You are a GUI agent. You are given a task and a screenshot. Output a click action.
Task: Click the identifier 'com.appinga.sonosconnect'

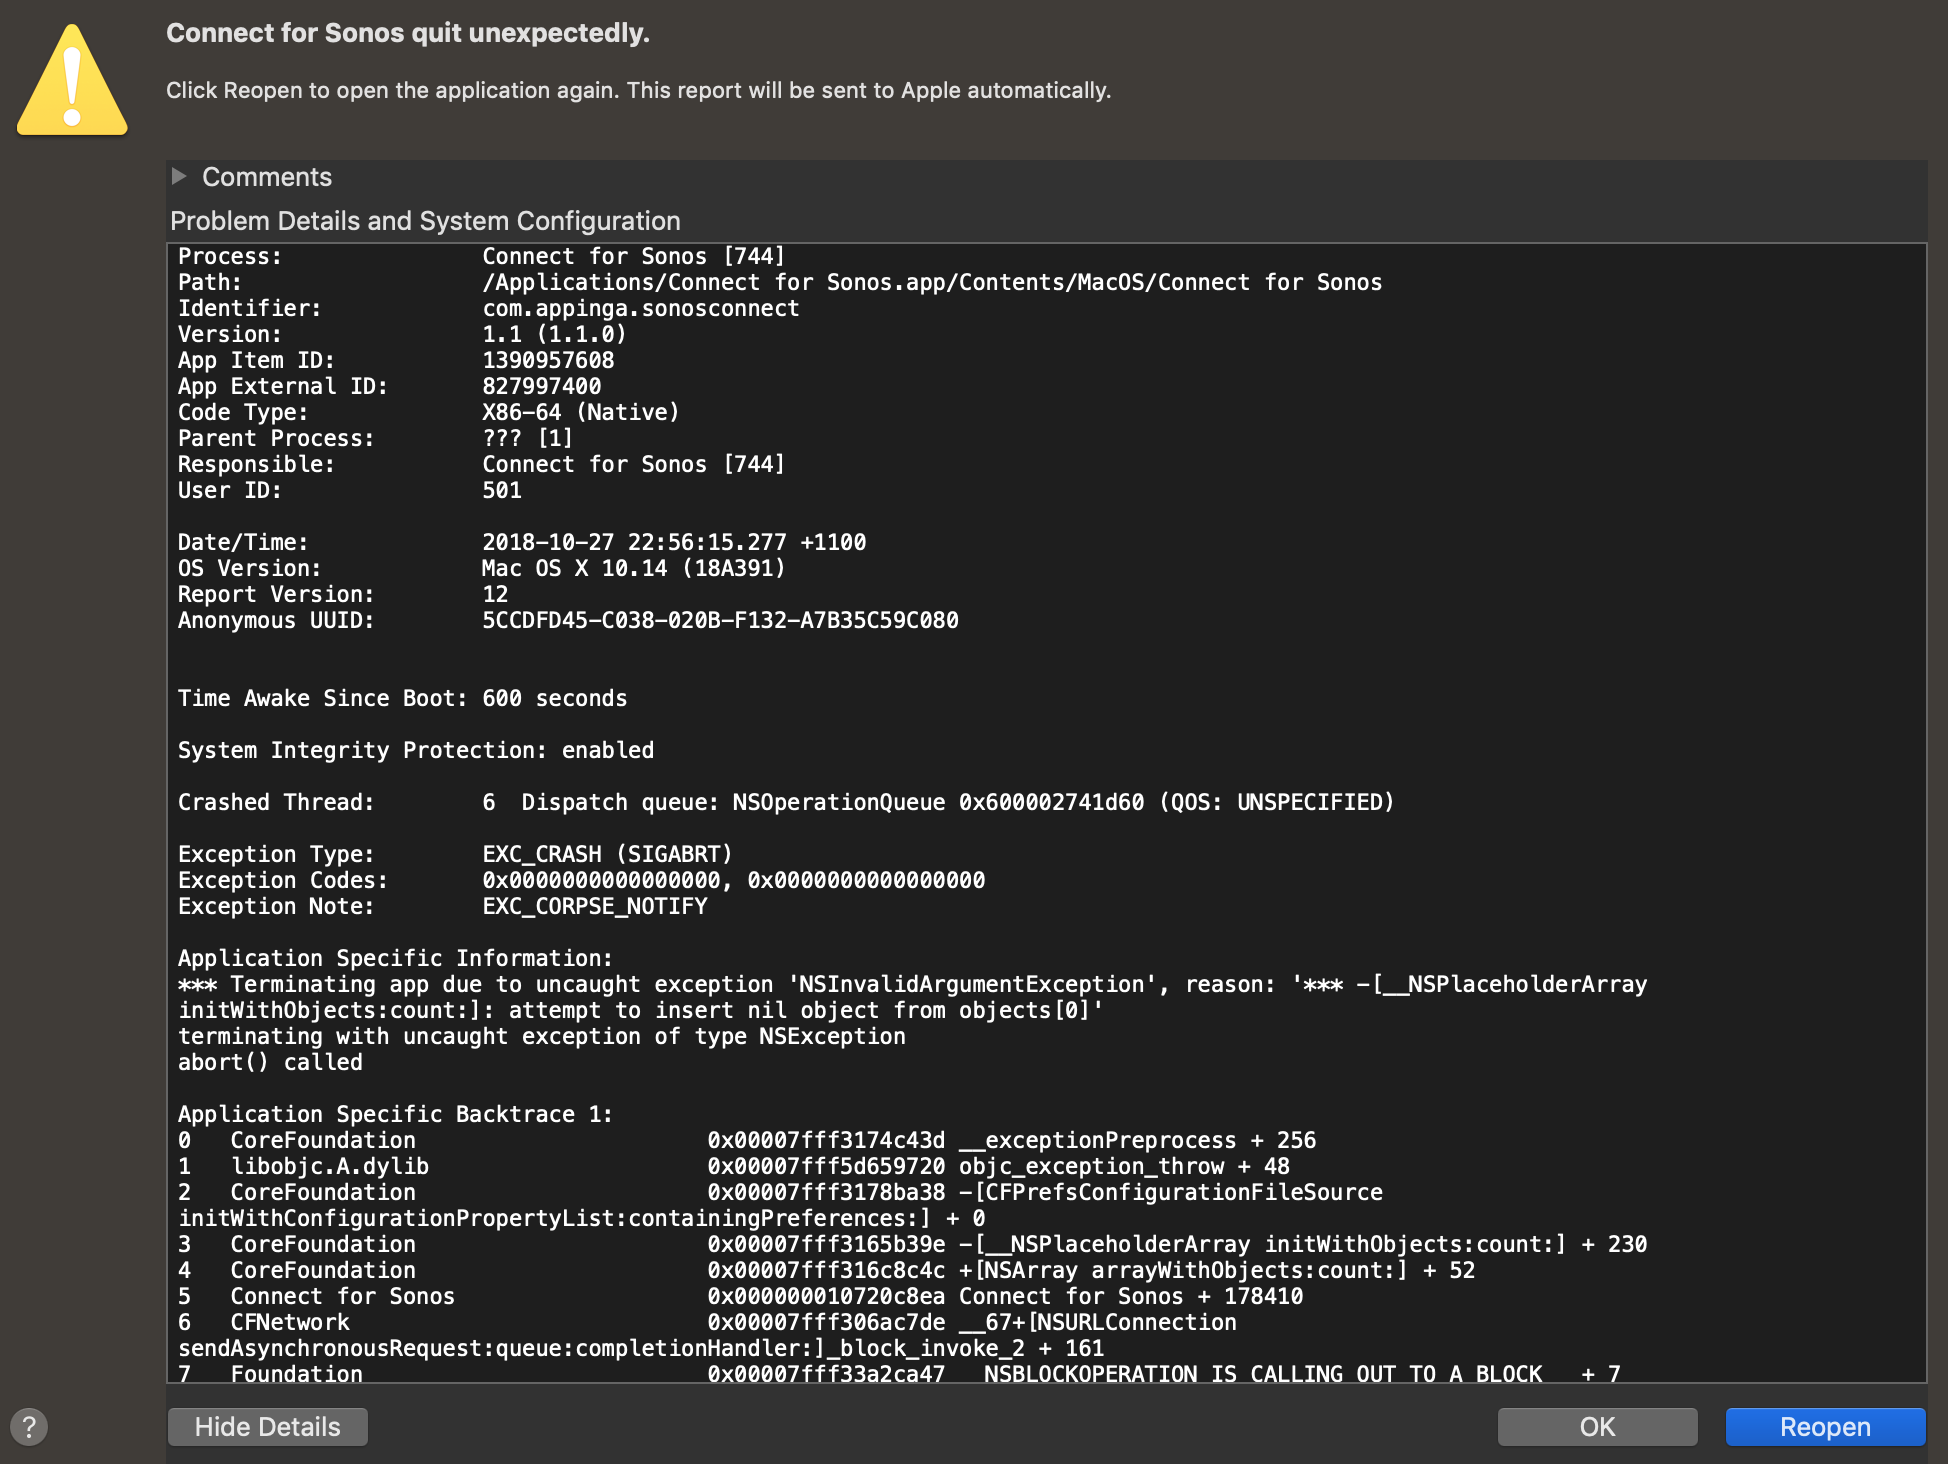pyautogui.click(x=641, y=308)
